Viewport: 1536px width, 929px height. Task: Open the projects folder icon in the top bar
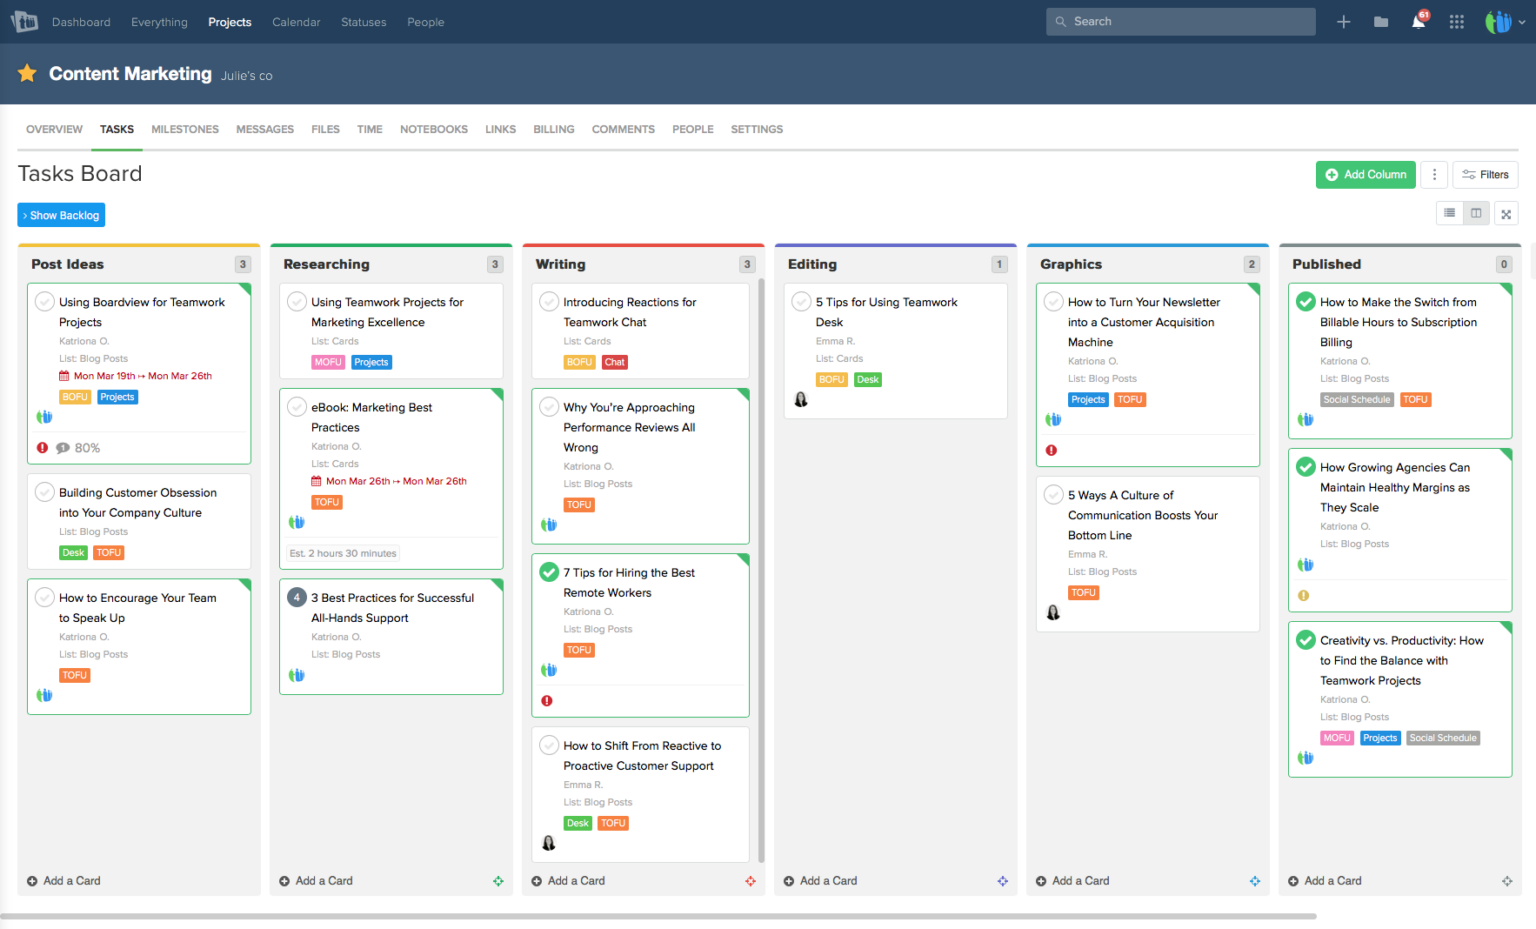[1381, 20]
